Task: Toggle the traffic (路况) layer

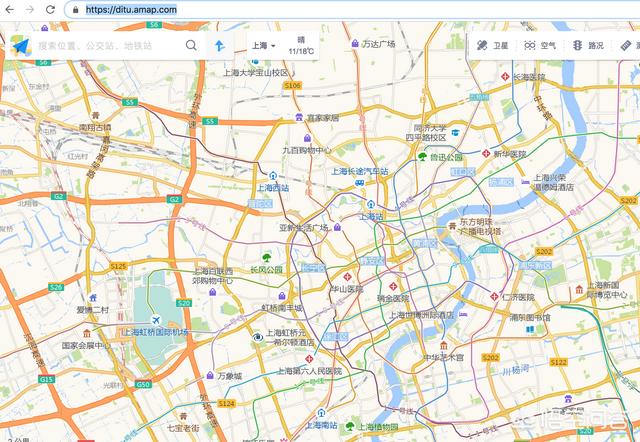Action: click(x=588, y=46)
